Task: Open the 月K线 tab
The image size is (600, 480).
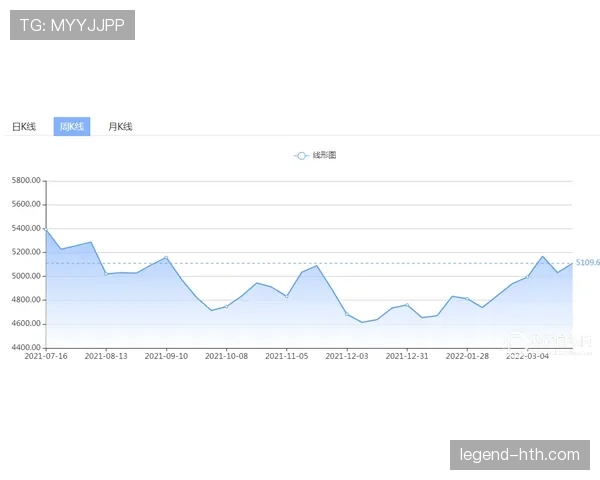Action: pos(120,127)
